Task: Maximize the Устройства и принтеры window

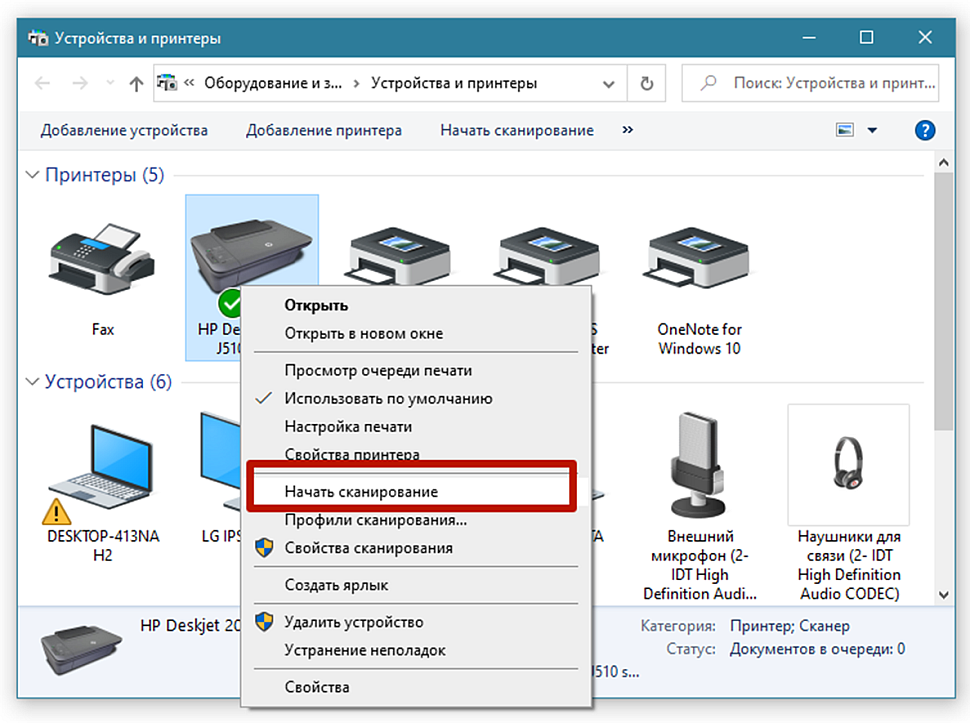Action: [867, 38]
